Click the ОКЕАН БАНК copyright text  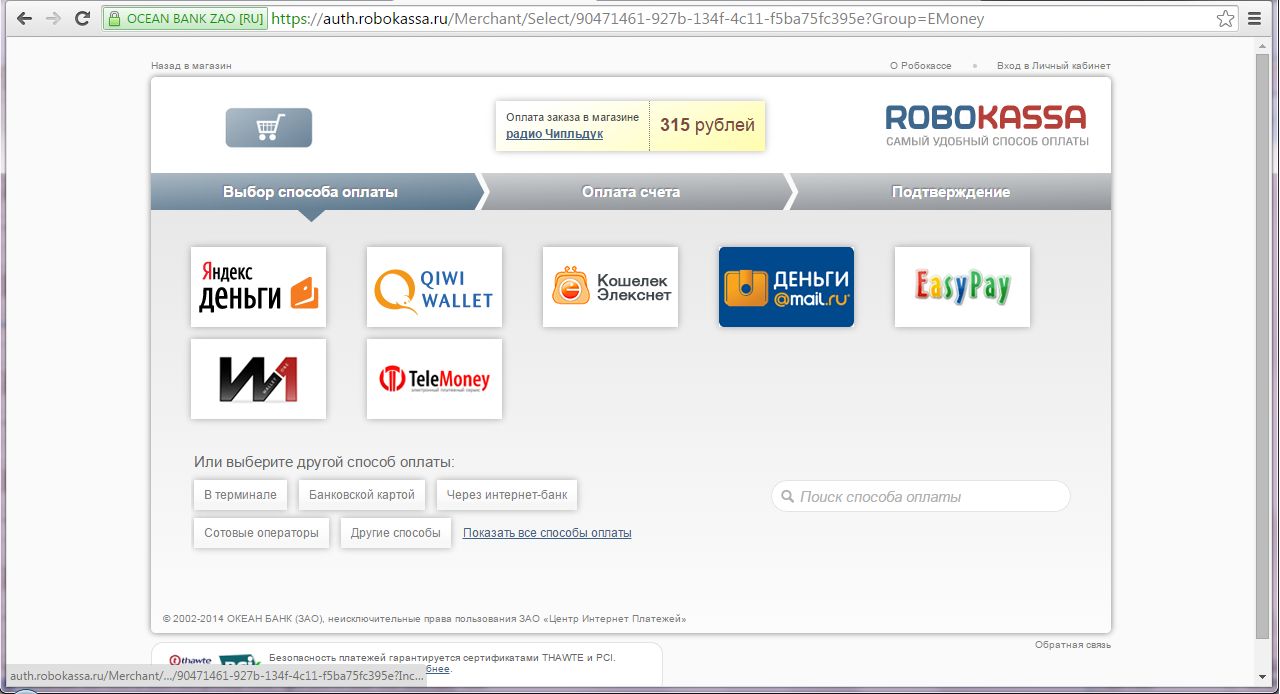click(424, 619)
